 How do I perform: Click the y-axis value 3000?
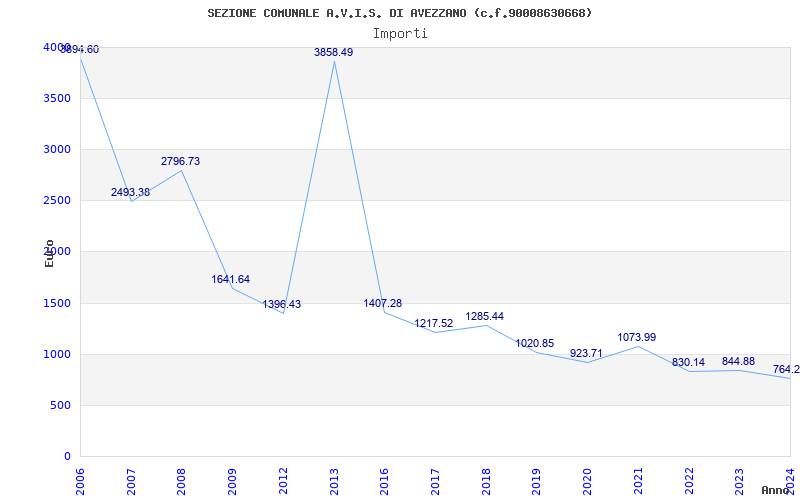pyautogui.click(x=57, y=149)
